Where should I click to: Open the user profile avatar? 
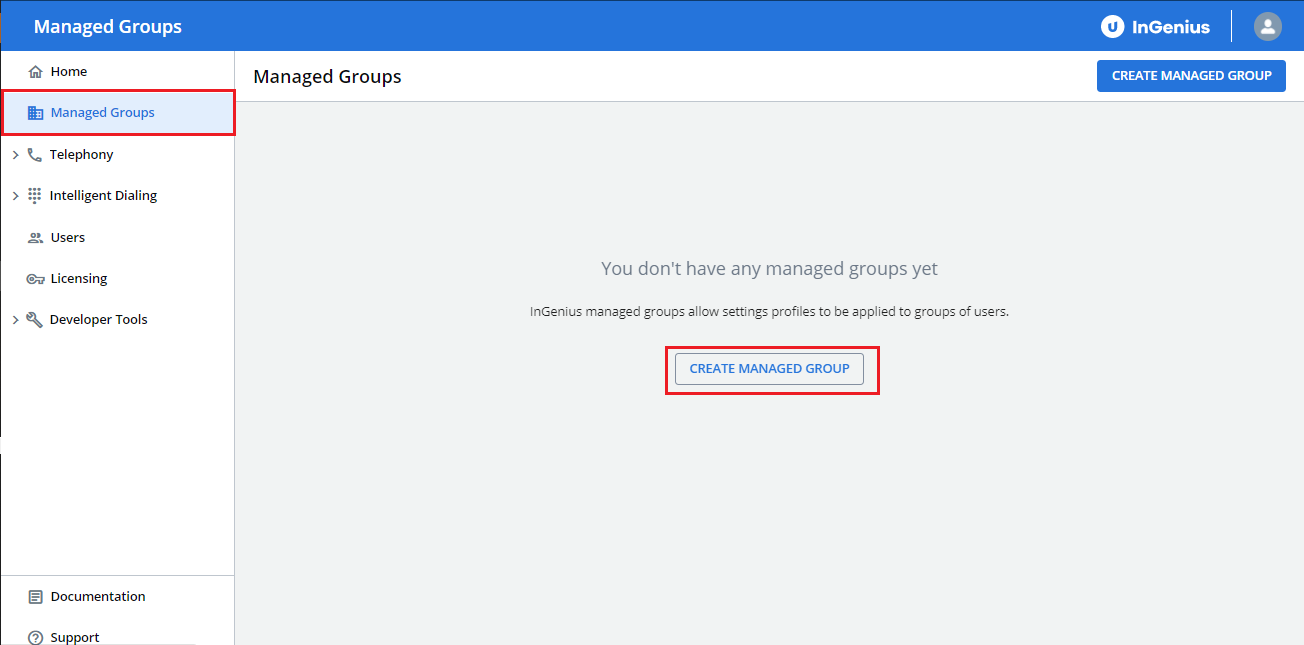[x=1267, y=26]
